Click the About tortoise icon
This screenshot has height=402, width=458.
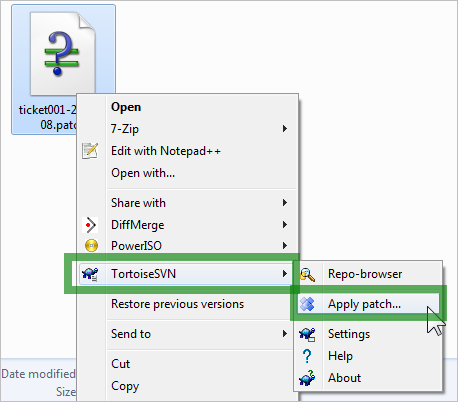(x=307, y=378)
